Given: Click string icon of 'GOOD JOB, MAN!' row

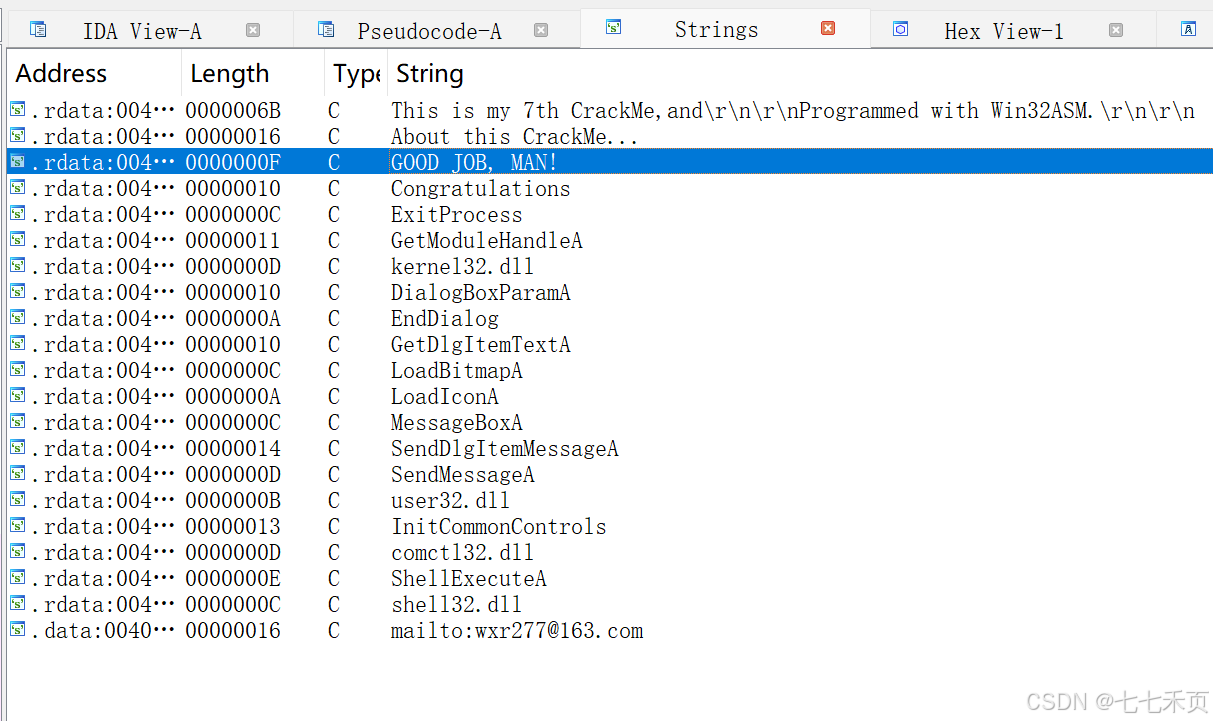Looking at the screenshot, I should tap(17, 161).
